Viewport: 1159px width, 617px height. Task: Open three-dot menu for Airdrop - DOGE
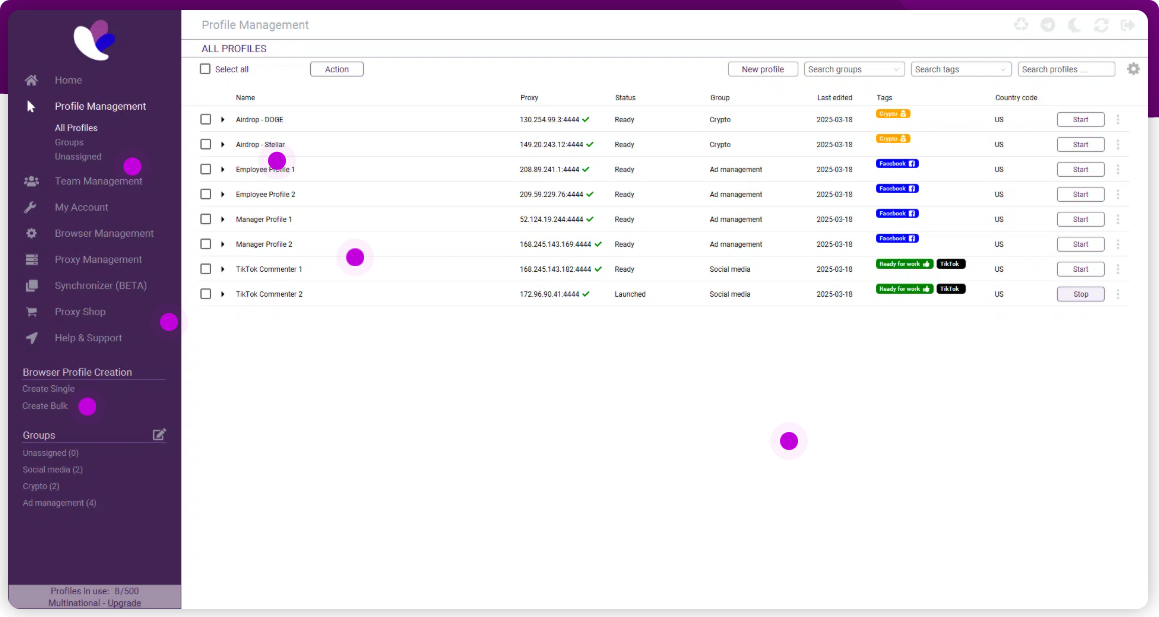1118,119
